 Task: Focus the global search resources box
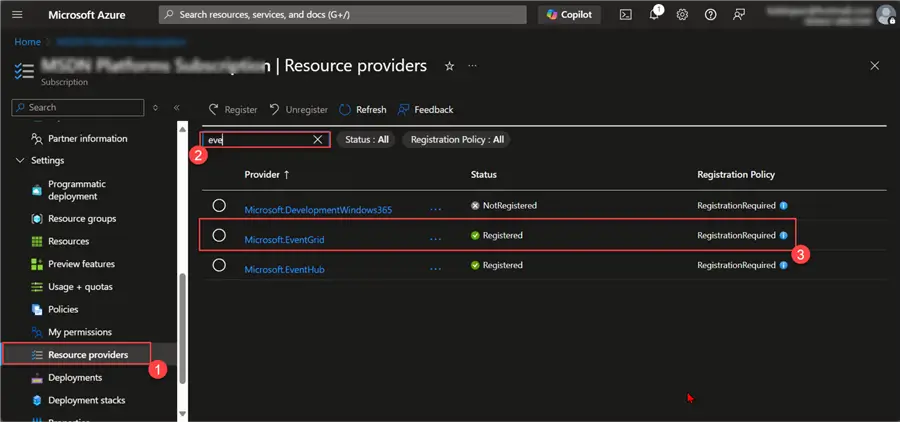click(x=343, y=15)
